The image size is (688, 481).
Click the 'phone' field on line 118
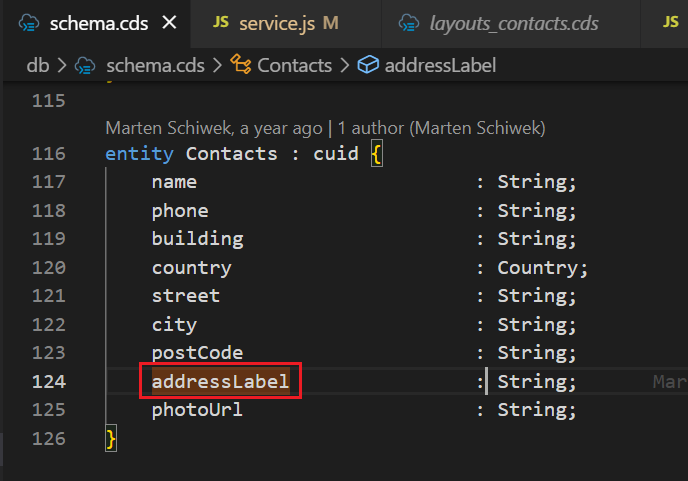[x=180, y=211]
